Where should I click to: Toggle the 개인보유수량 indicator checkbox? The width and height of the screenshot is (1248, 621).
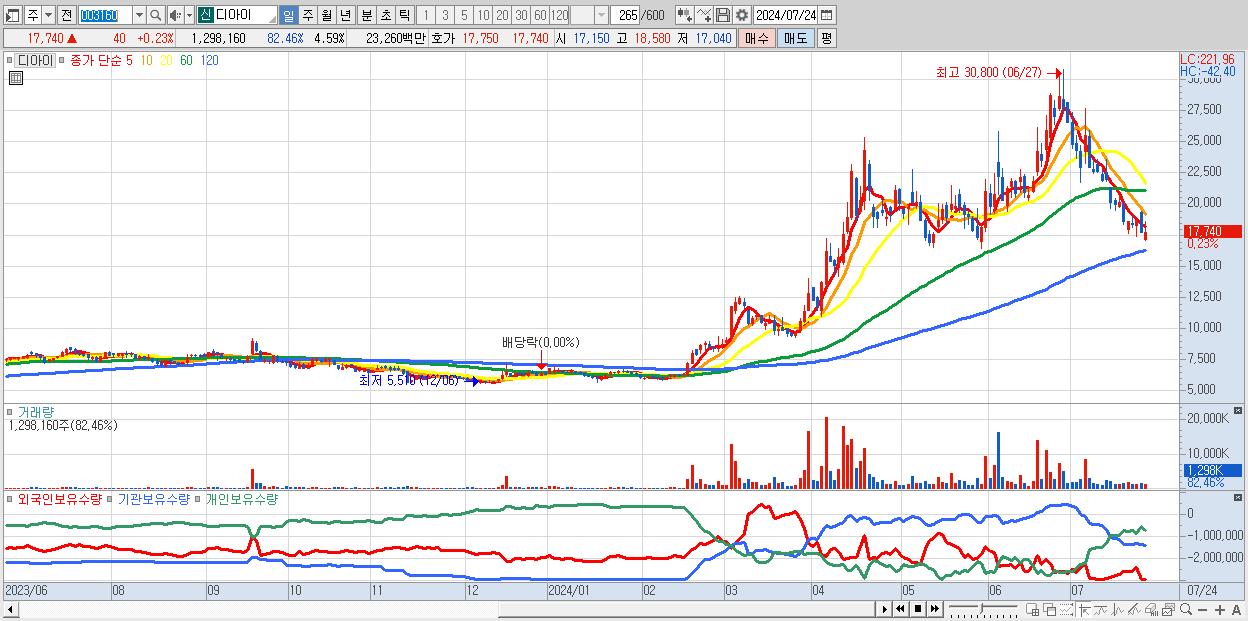coord(198,498)
